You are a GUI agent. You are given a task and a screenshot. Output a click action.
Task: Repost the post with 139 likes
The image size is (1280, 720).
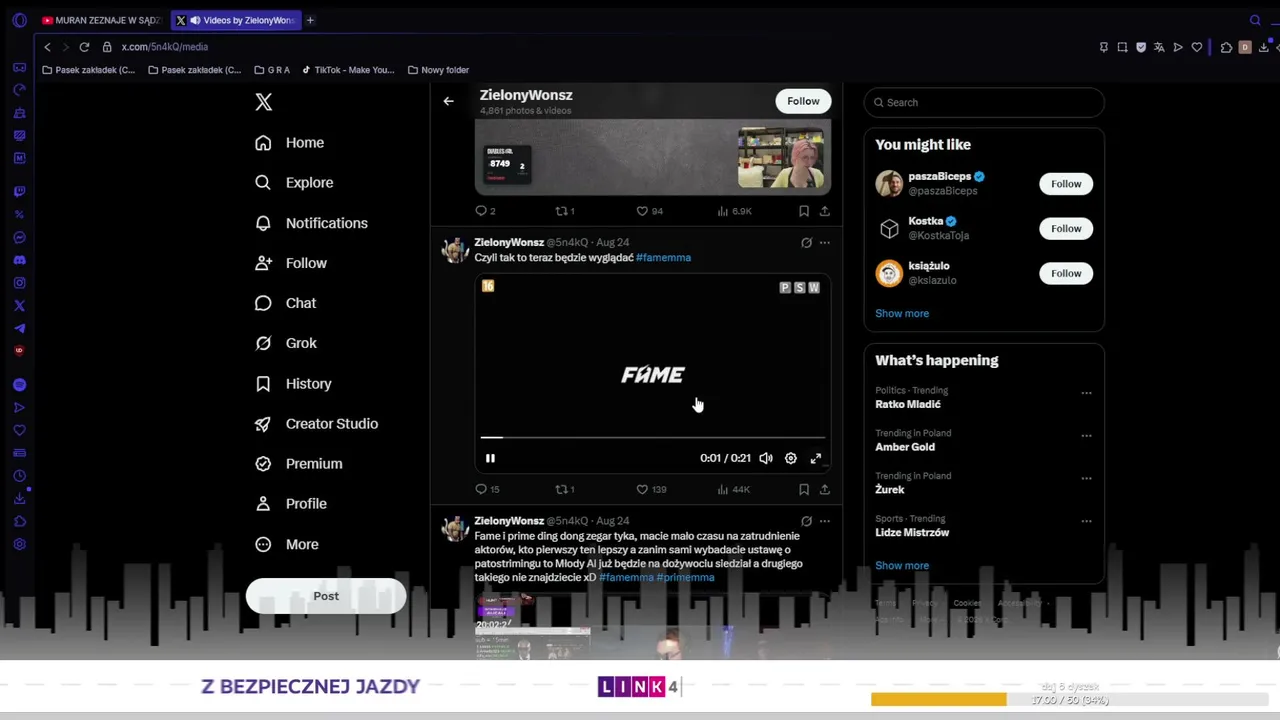[562, 489]
